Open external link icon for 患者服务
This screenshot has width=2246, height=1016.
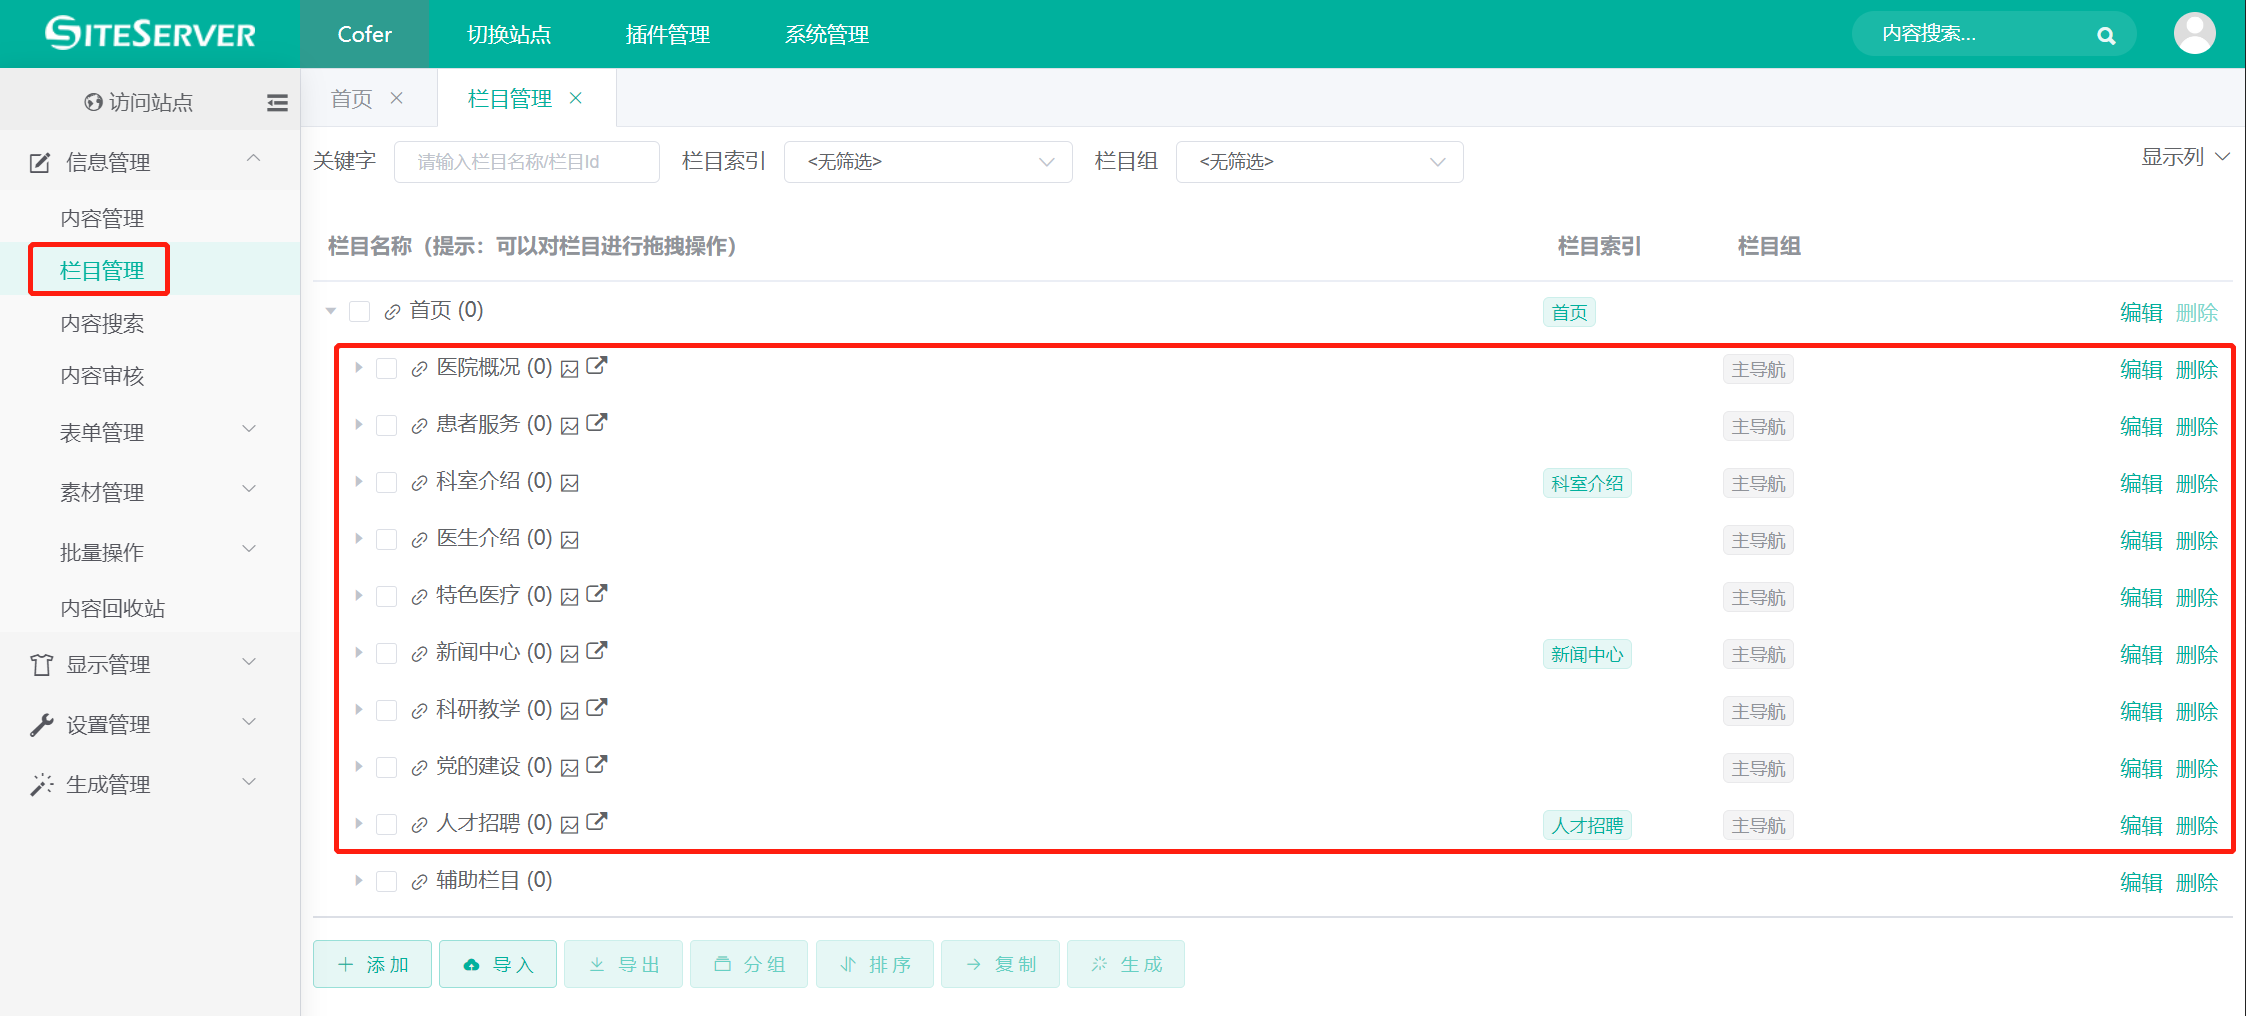(596, 423)
